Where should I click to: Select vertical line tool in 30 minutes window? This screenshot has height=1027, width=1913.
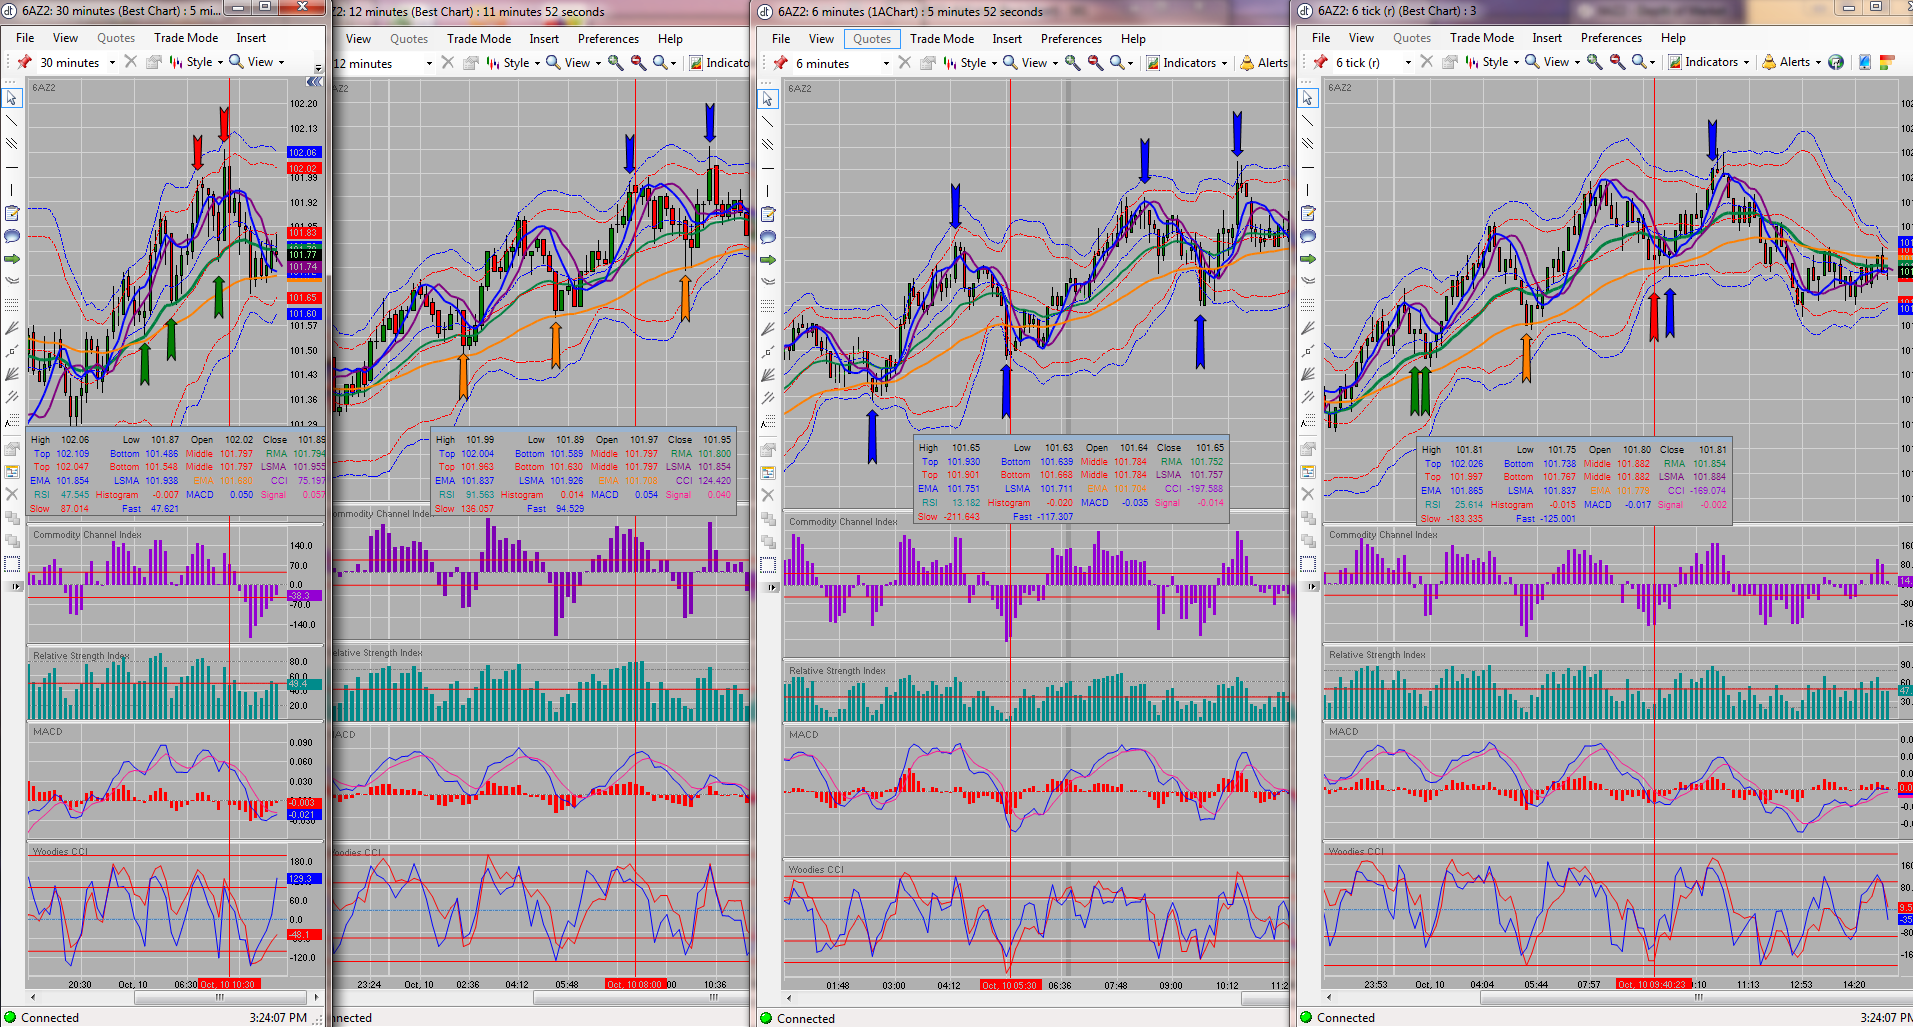tap(12, 190)
